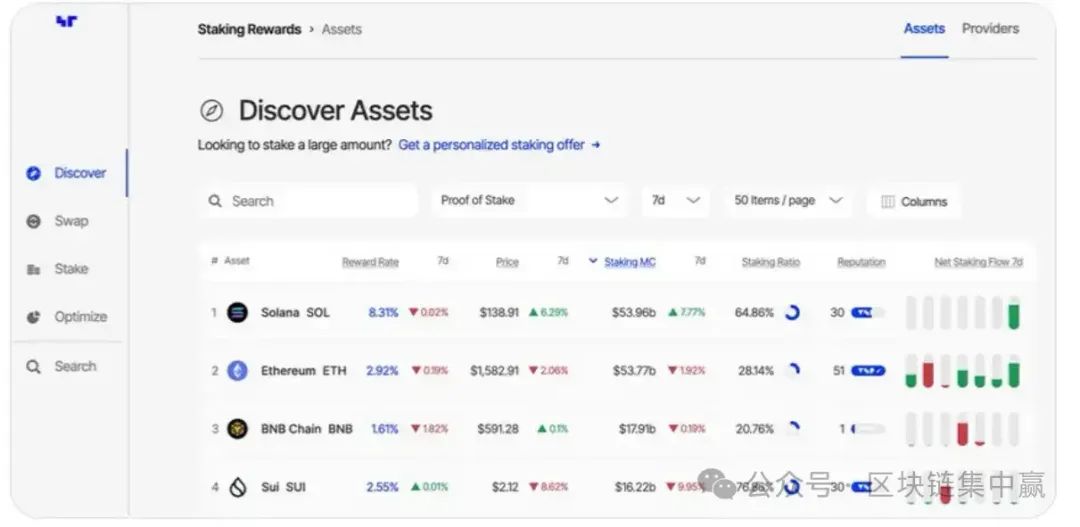Sort by Price column header
This screenshot has width=1080, height=527.
(507, 262)
